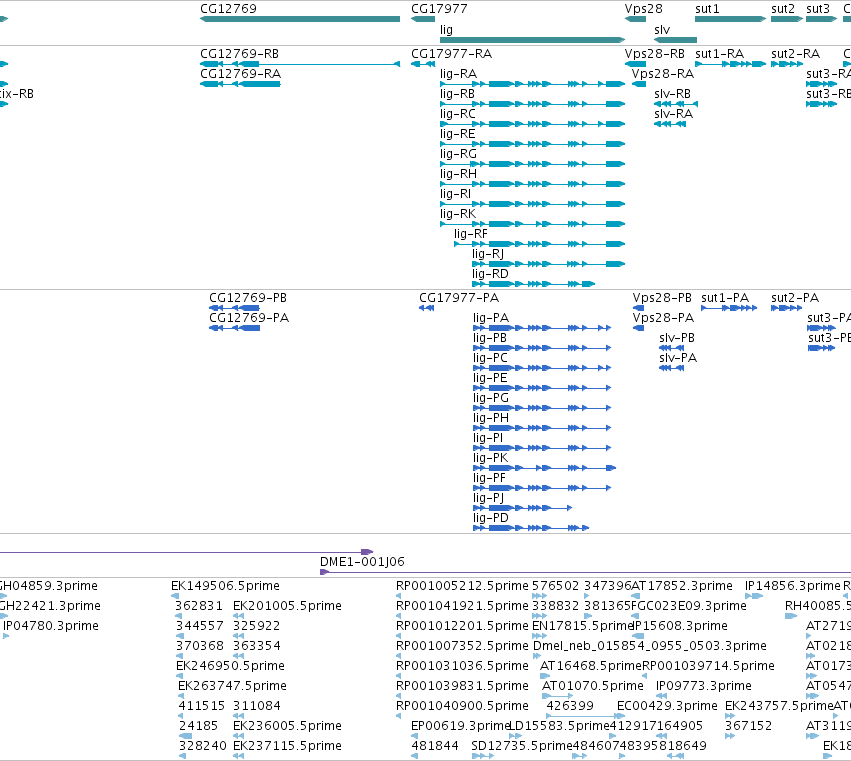
Task: Select protein CG12769-PA
Action: tap(234, 328)
